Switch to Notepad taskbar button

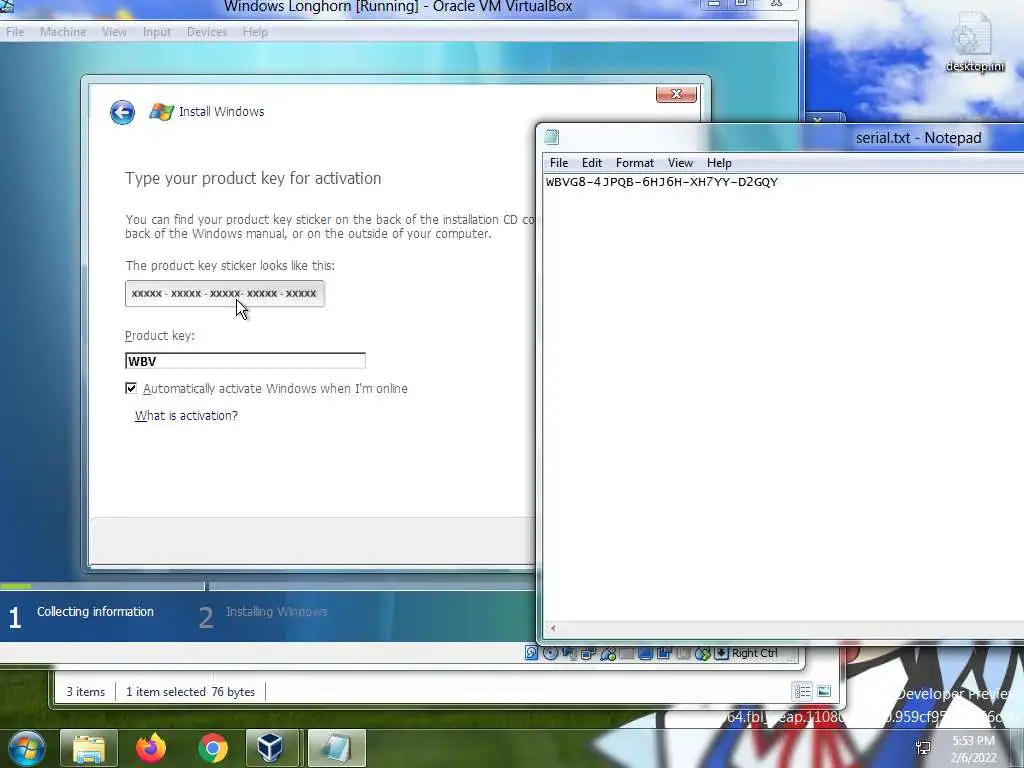(x=337, y=748)
